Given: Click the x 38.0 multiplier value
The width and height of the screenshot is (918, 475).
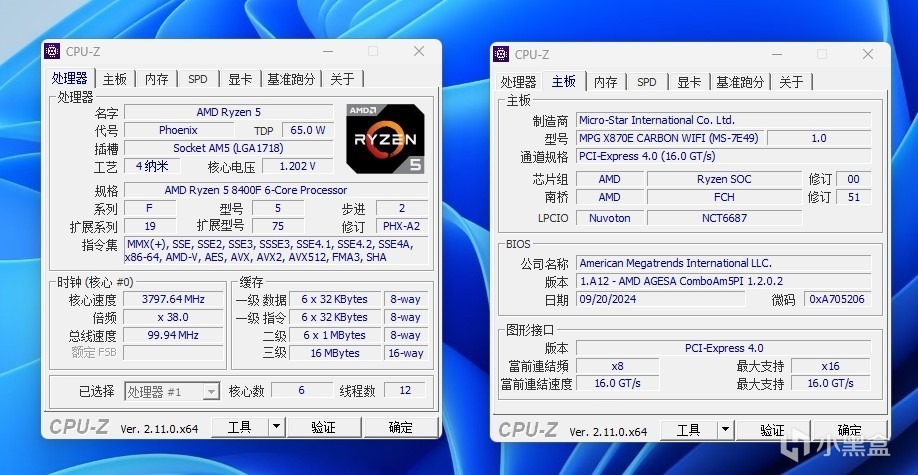Looking at the screenshot, I should tap(173, 317).
